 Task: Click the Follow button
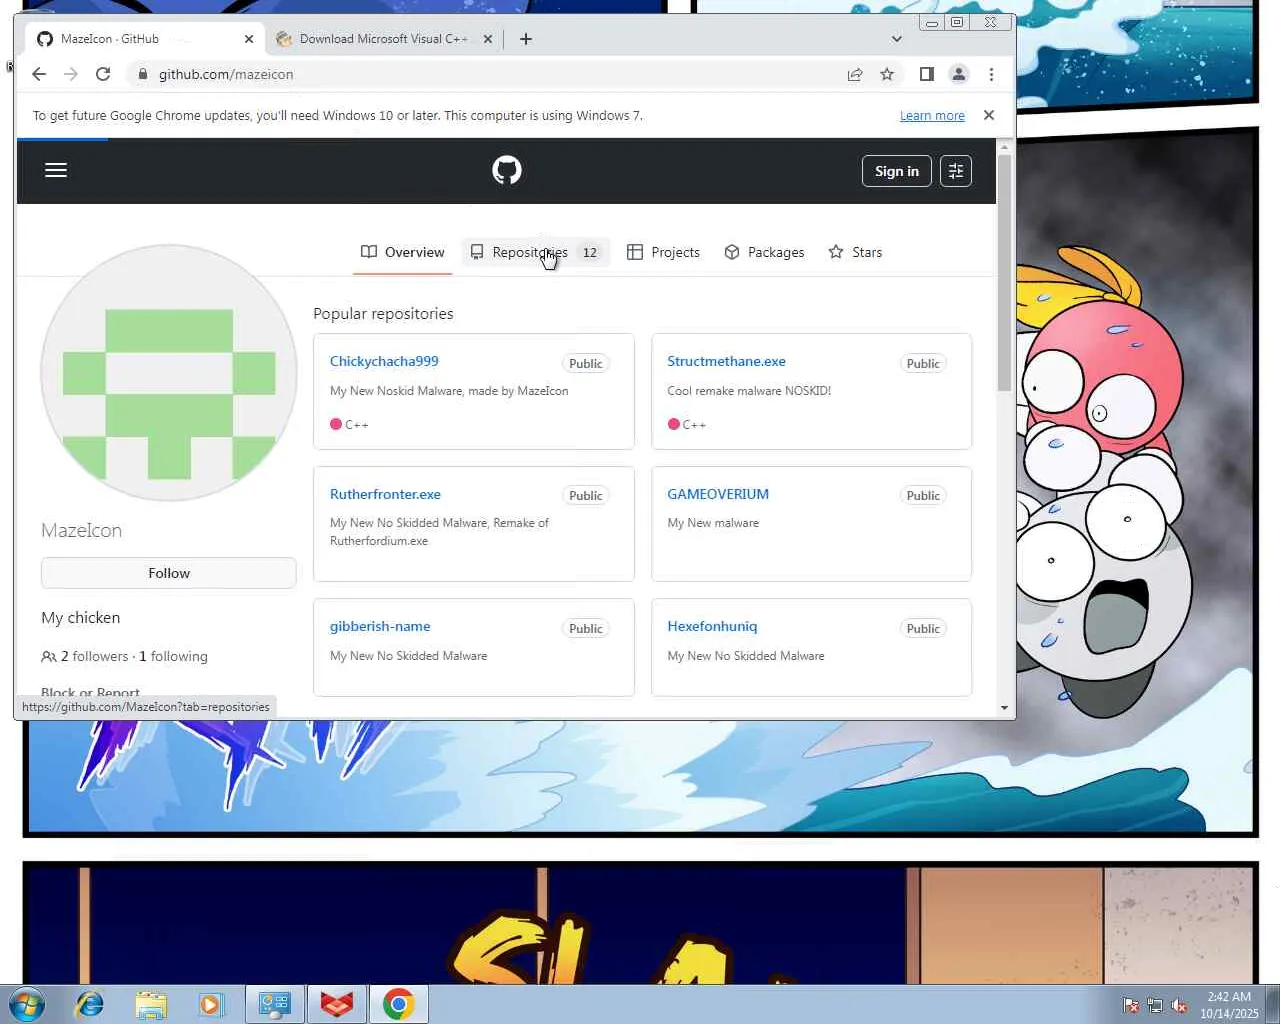point(169,573)
